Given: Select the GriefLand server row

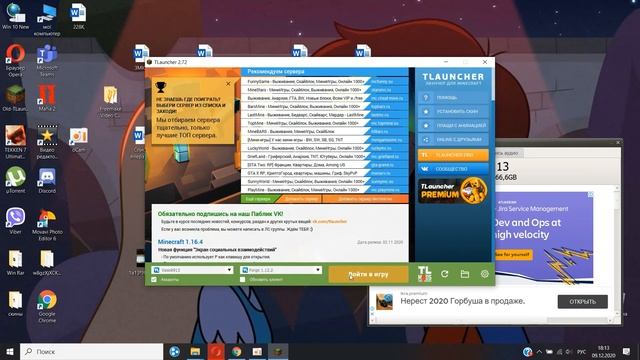Looking at the screenshot, I should [x=324, y=156].
